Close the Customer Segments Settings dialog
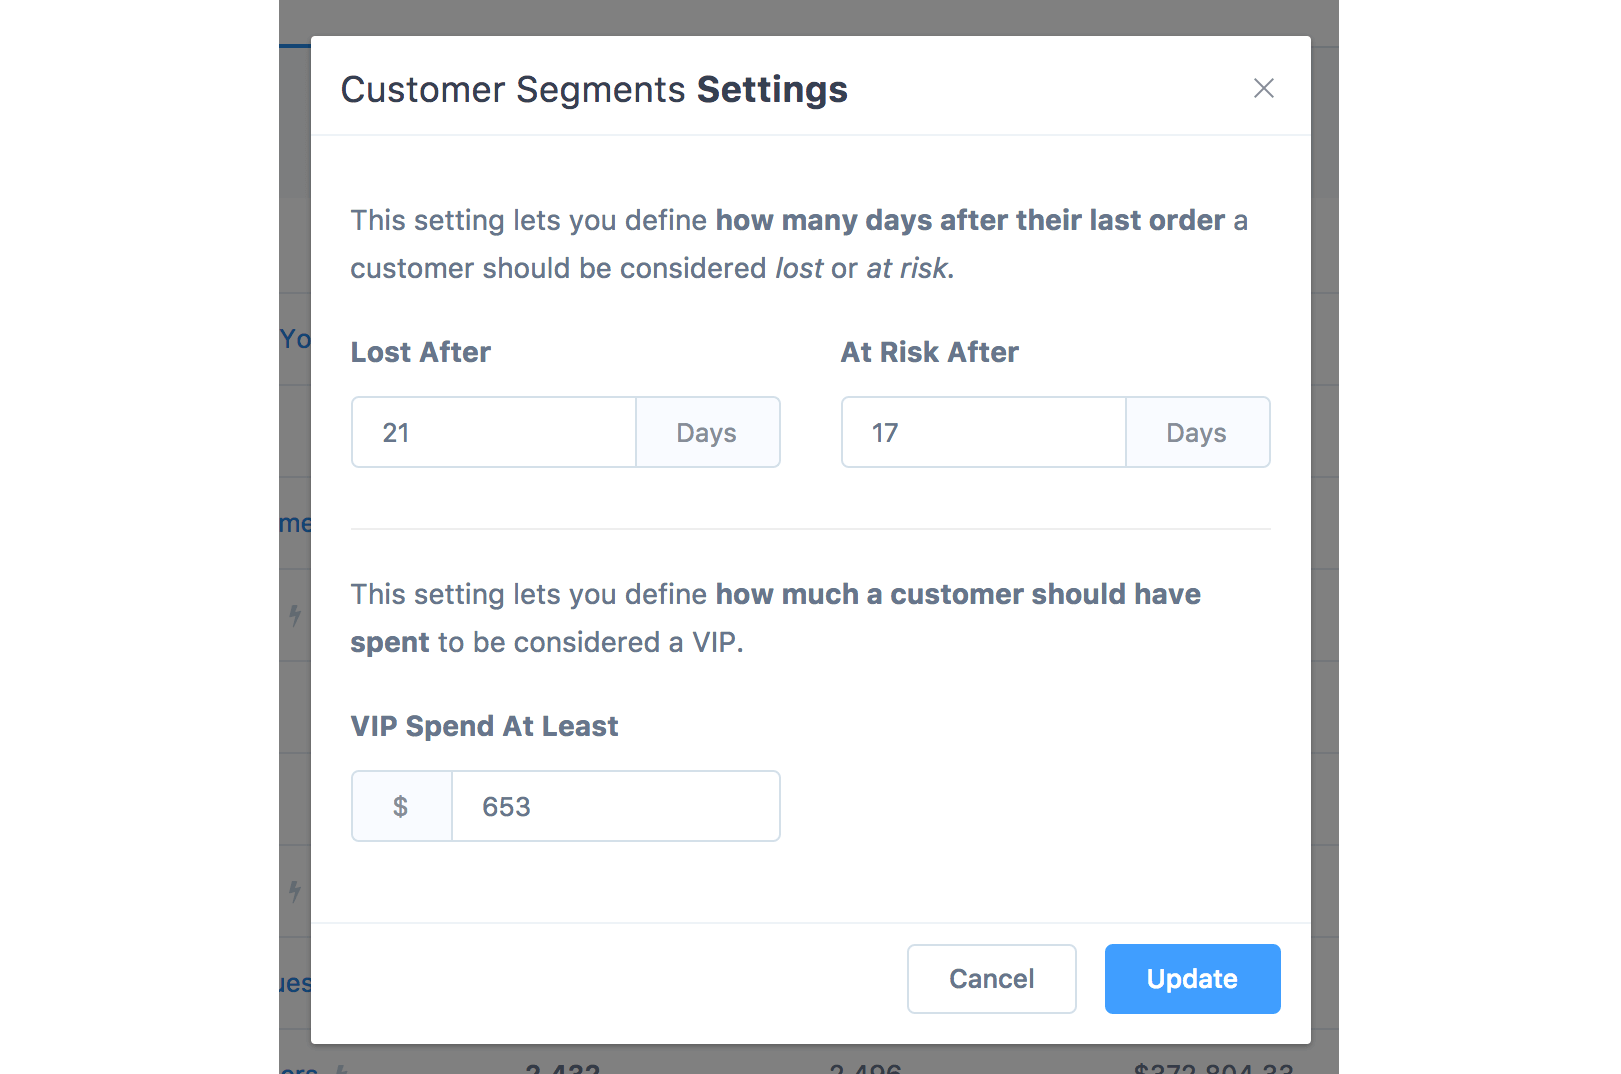Image resolution: width=1621 pixels, height=1074 pixels. tap(1263, 89)
